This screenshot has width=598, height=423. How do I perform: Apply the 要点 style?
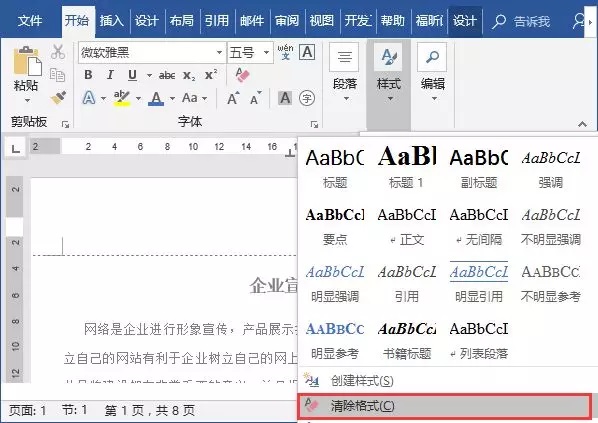[335, 226]
